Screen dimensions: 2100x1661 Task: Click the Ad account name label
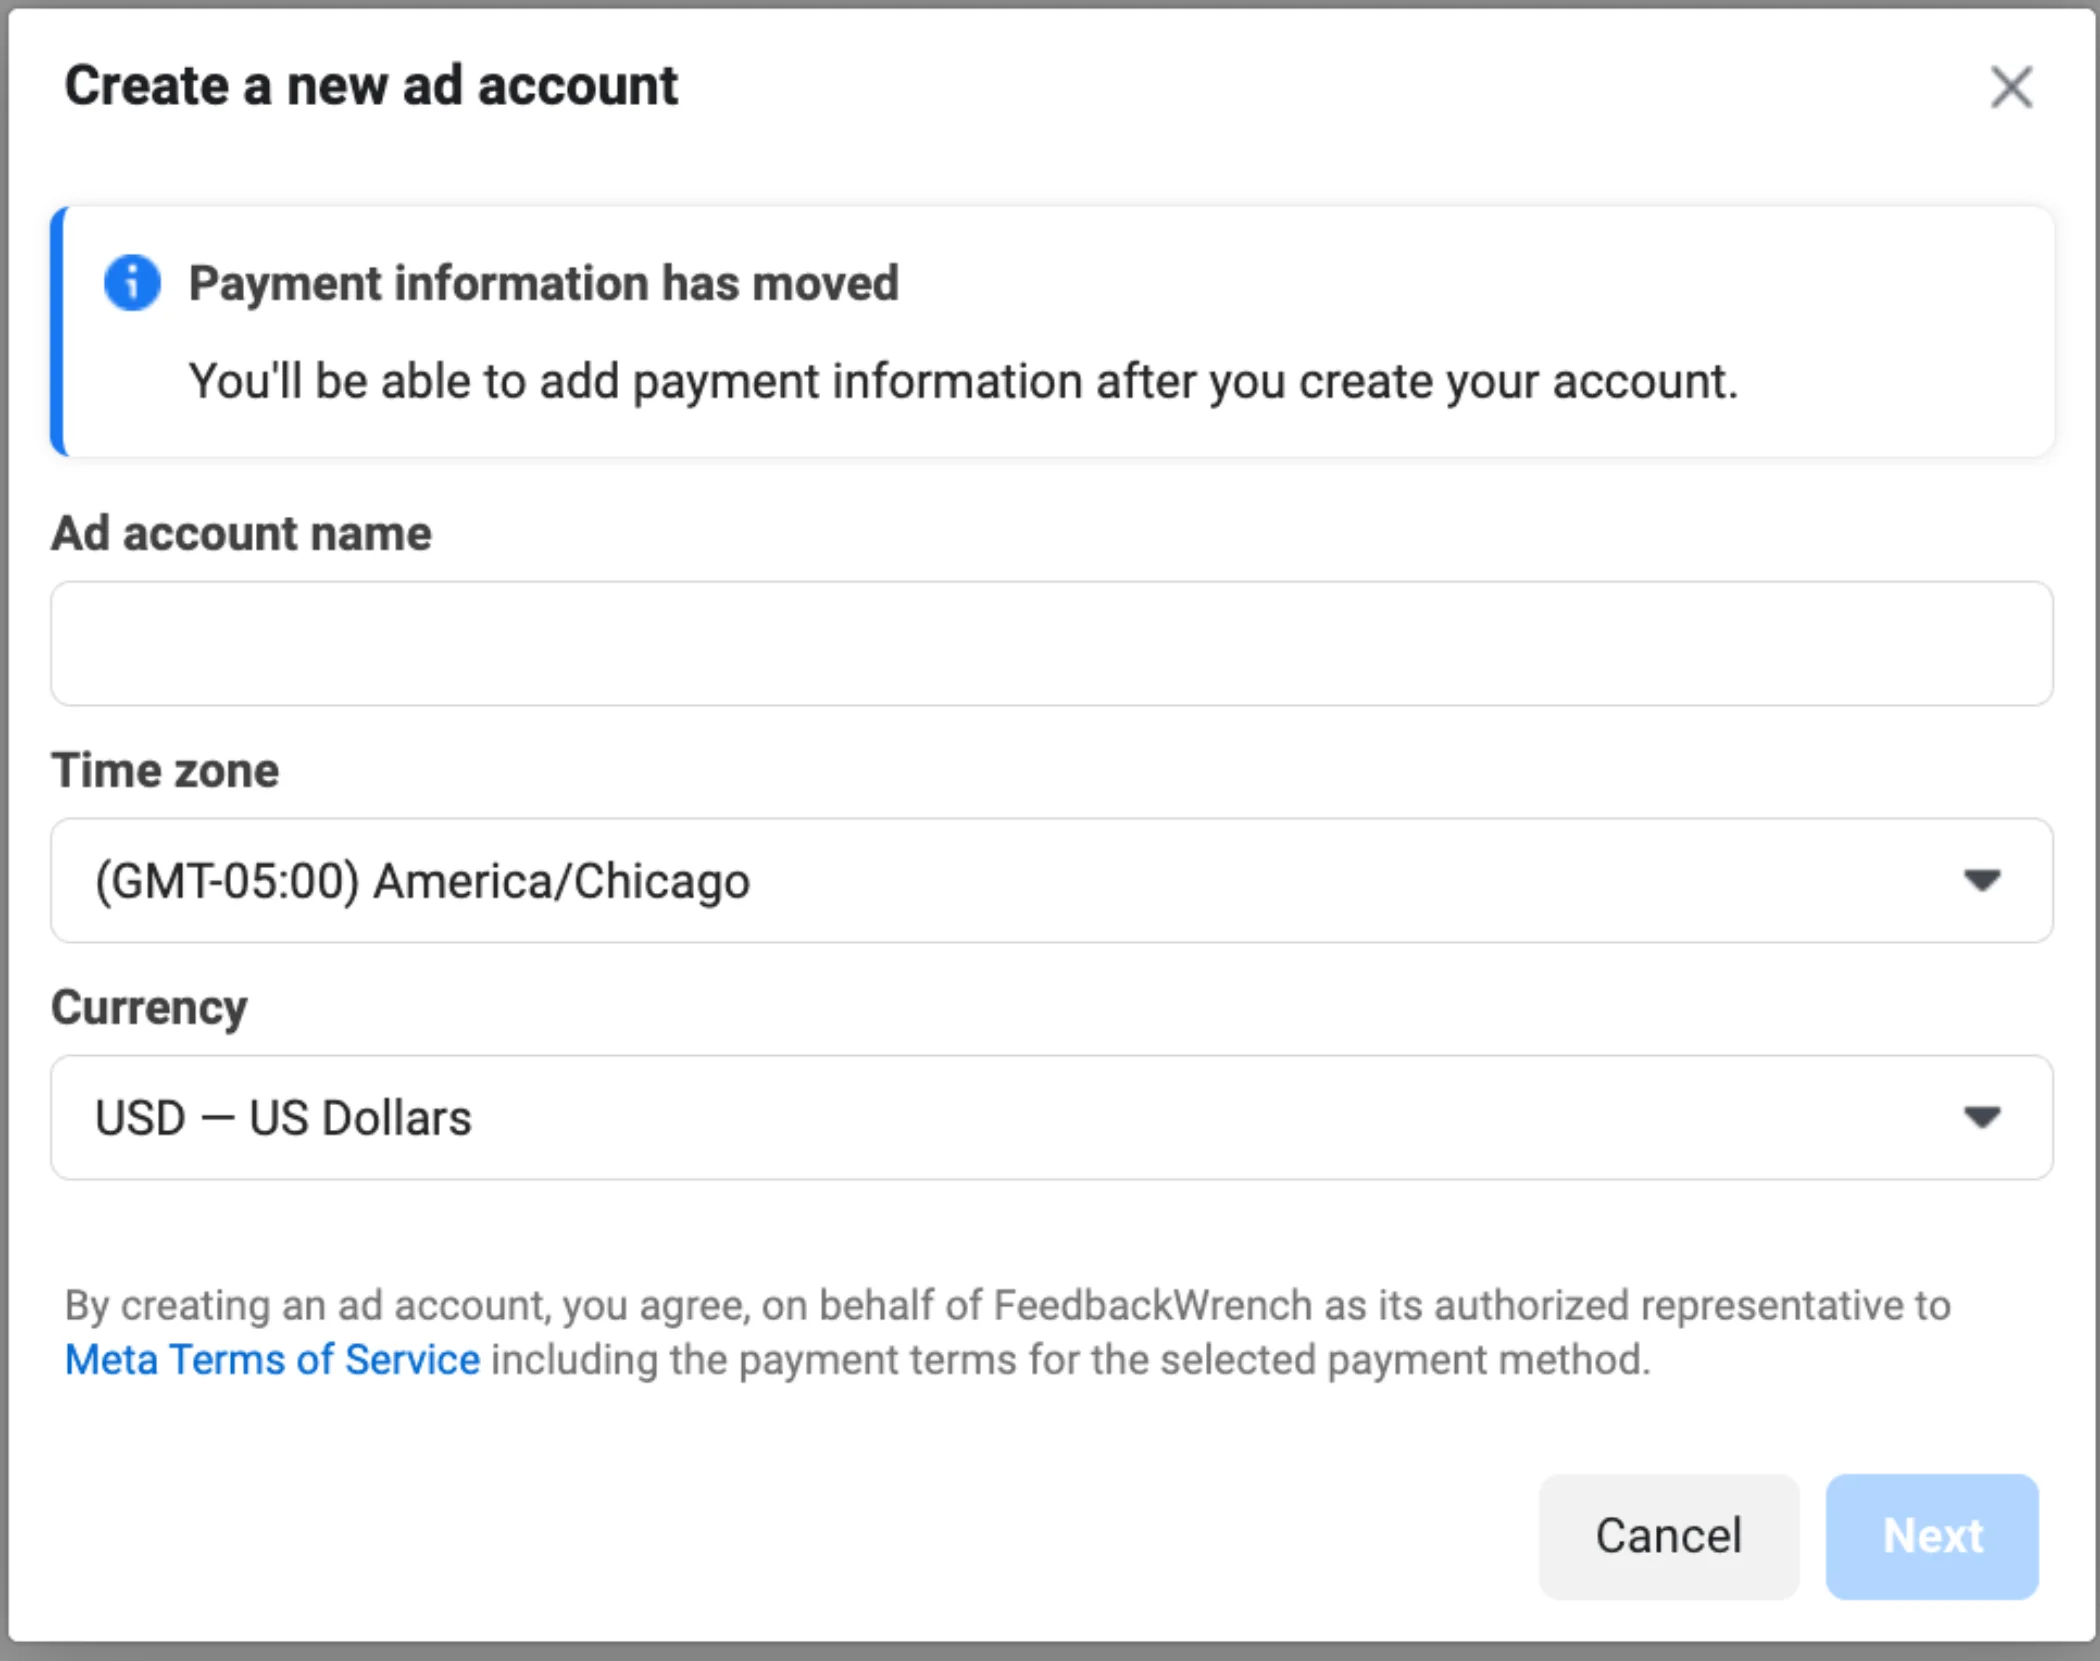[x=241, y=533]
